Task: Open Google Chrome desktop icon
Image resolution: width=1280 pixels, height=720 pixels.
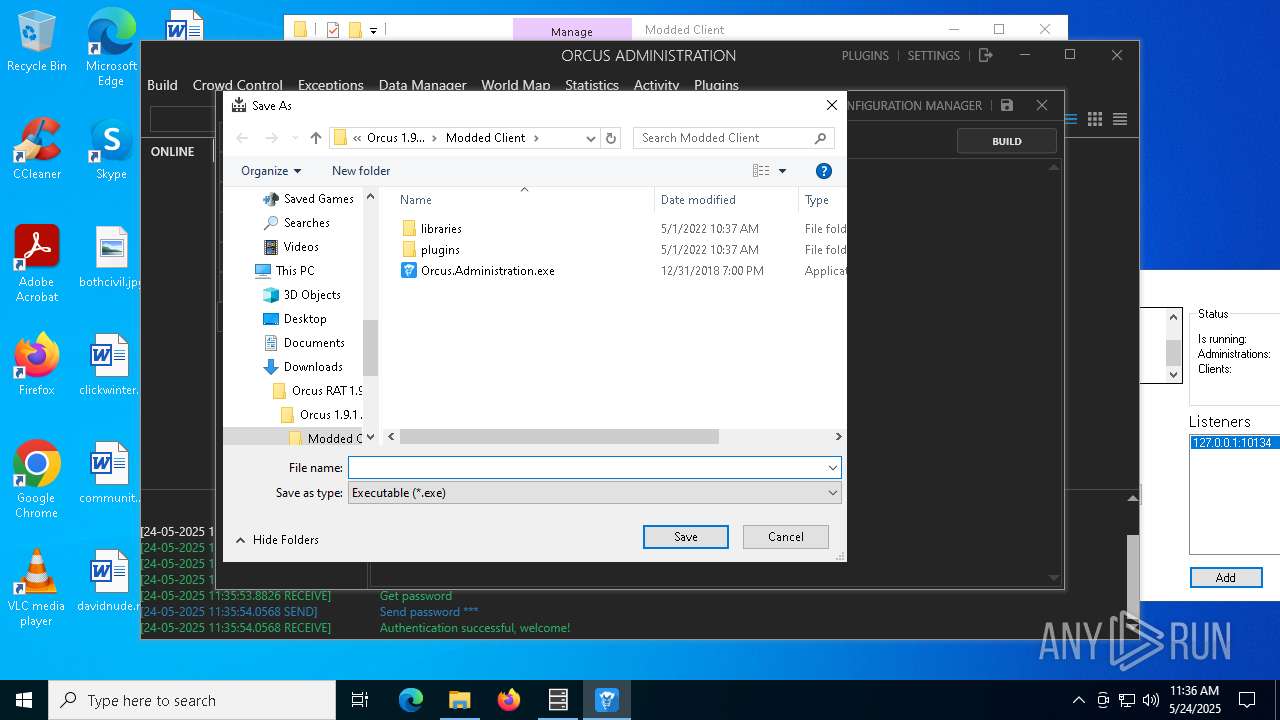Action: [x=36, y=480]
